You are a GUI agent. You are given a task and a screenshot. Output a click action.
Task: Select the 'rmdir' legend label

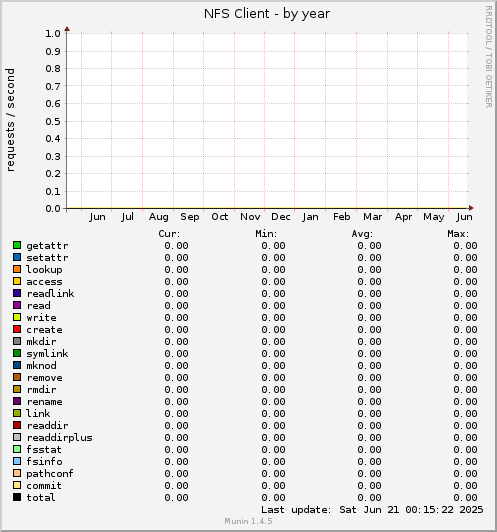pos(41,390)
